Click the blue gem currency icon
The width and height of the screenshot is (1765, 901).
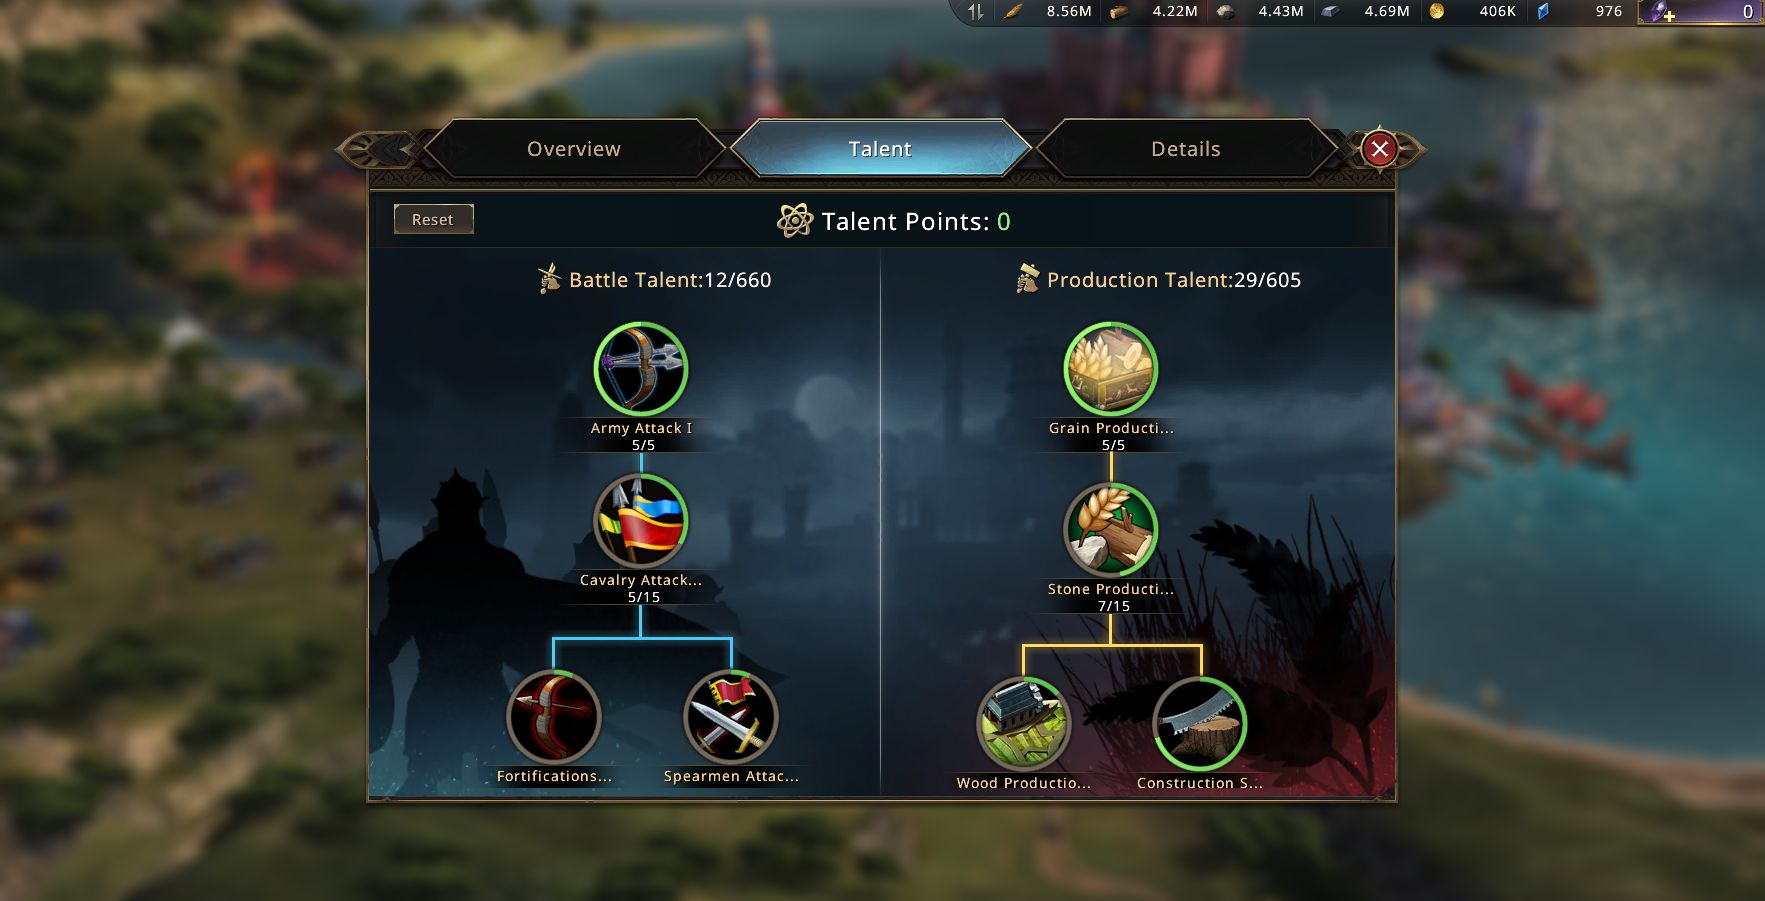pyautogui.click(x=1543, y=11)
